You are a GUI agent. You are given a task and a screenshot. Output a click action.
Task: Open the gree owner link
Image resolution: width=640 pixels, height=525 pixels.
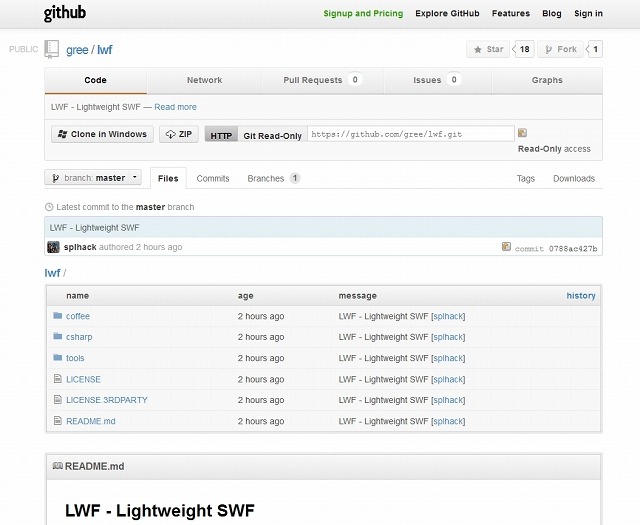(x=77, y=50)
